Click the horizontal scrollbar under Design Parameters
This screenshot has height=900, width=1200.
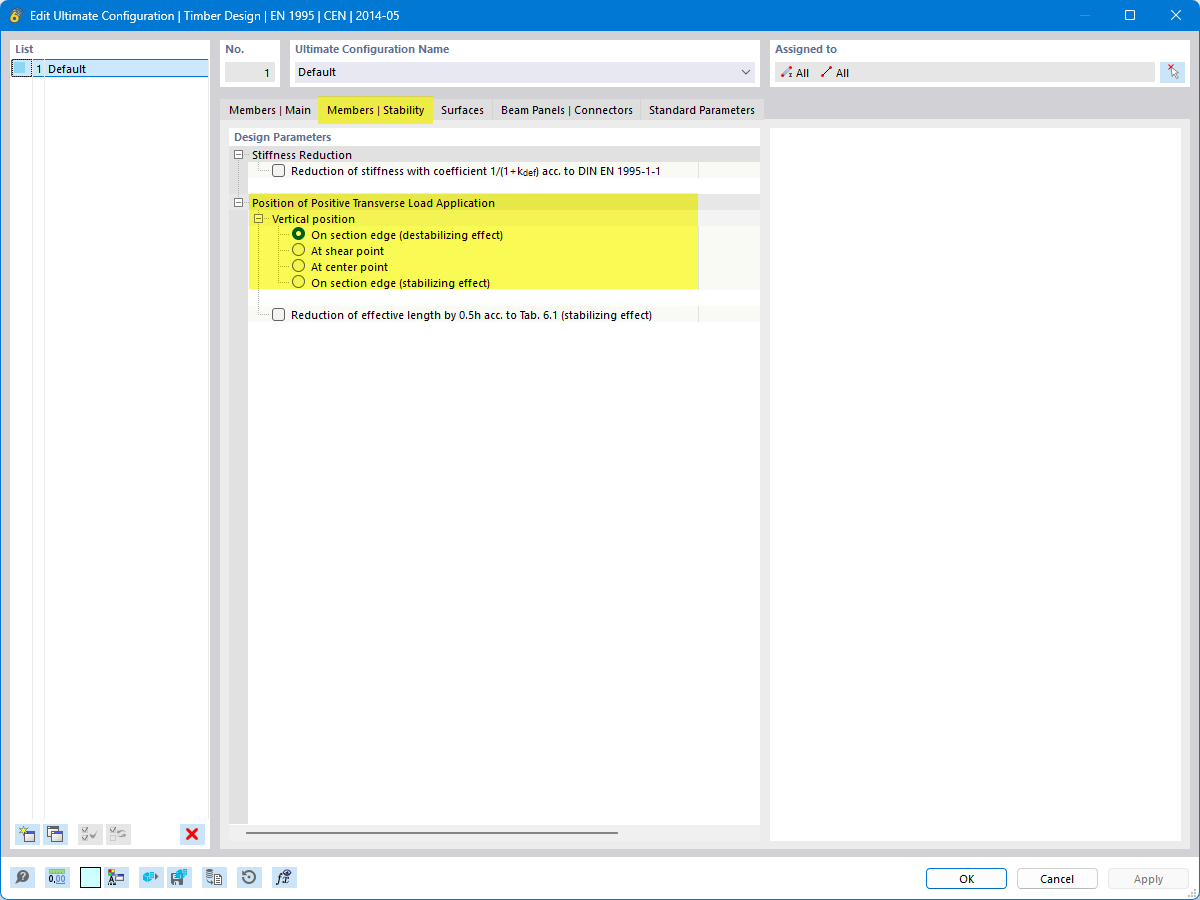432,832
